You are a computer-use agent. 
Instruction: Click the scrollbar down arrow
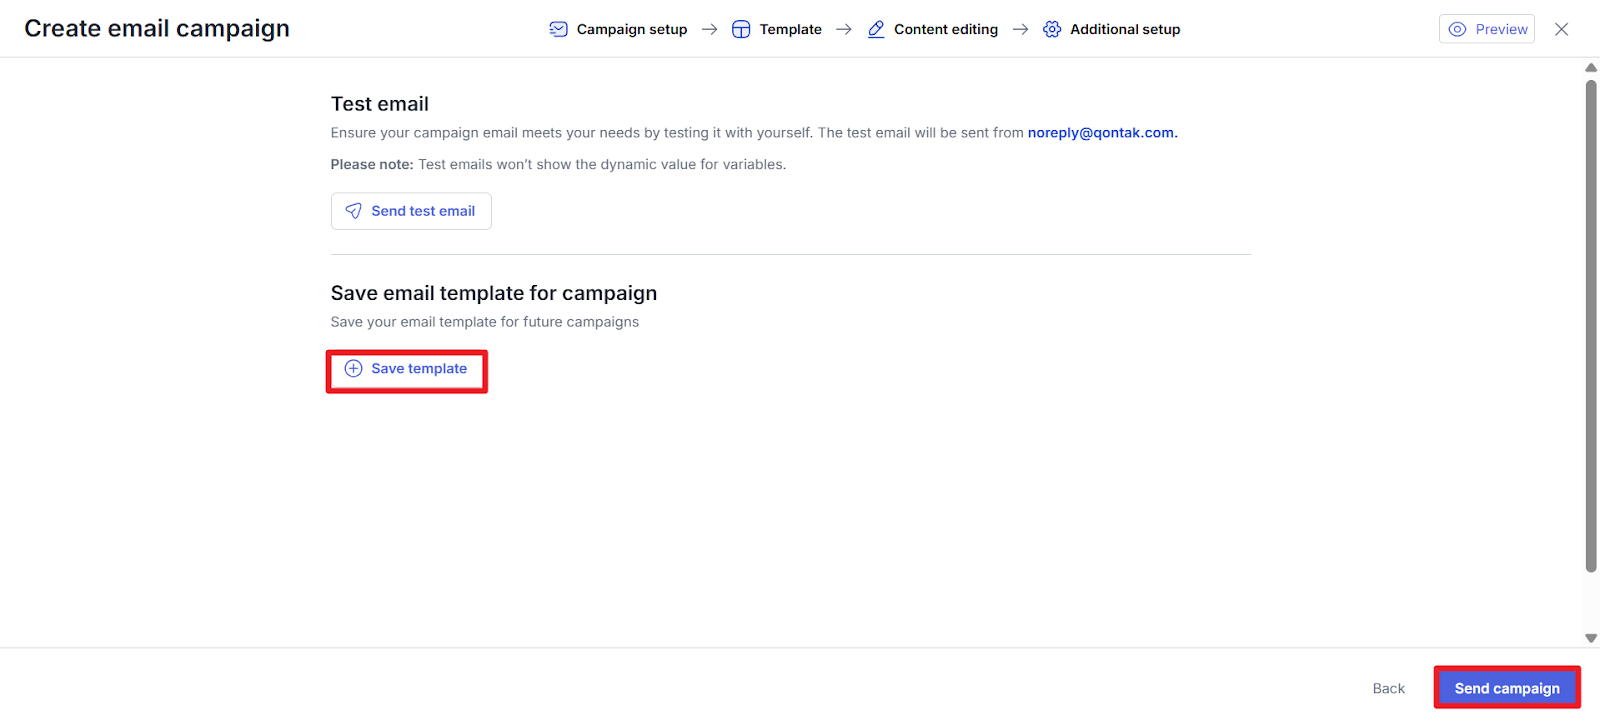click(x=1591, y=638)
